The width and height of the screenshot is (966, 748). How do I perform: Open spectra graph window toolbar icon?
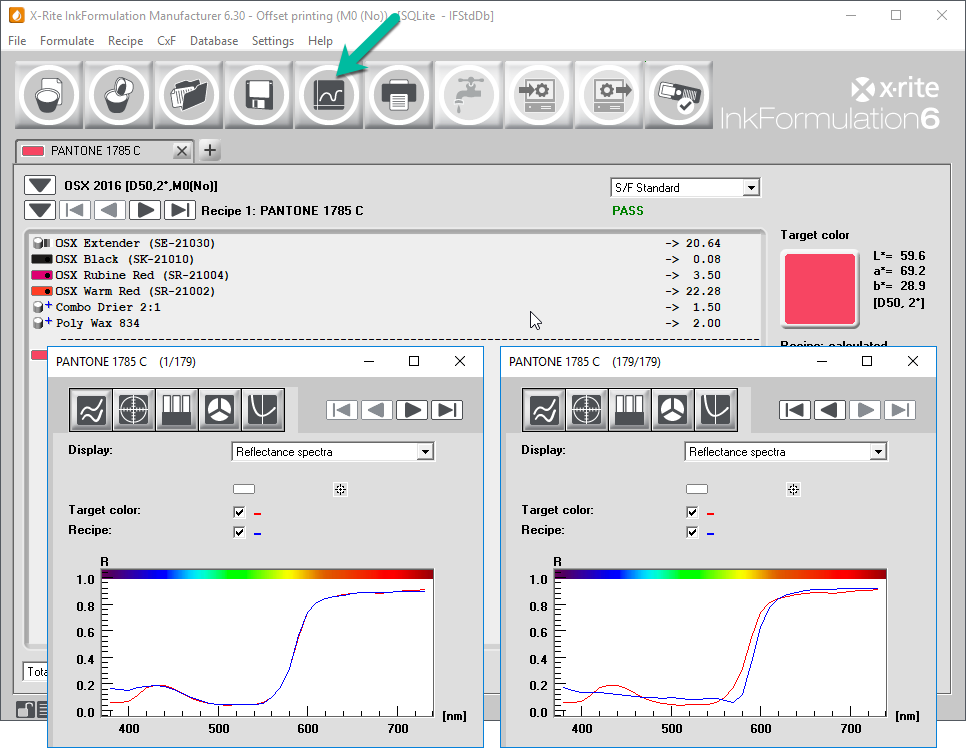coord(329,96)
